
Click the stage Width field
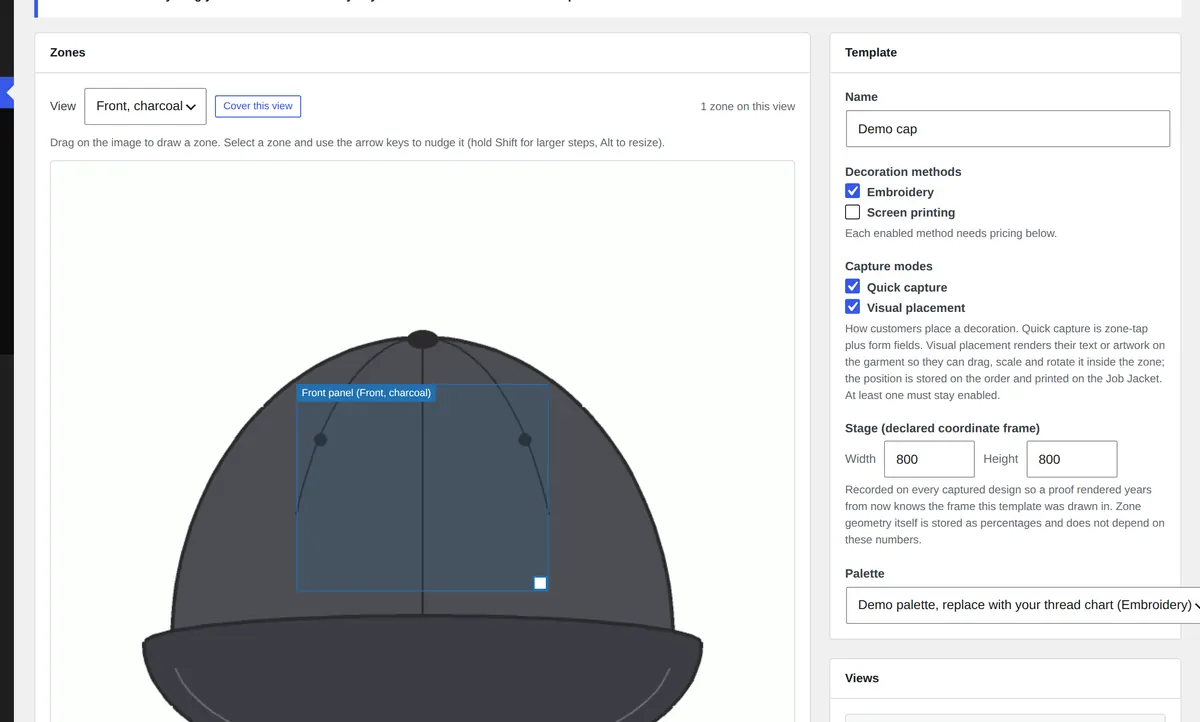point(929,459)
